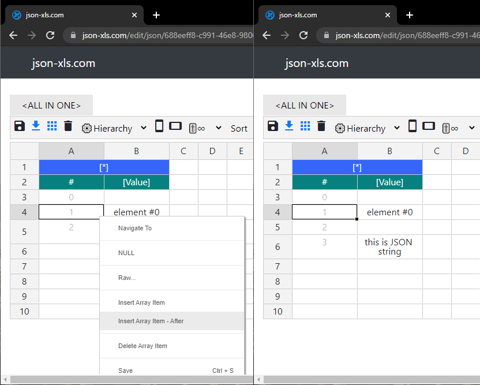The image size is (480, 385).
Task: Click the trash icon in right window toolbar
Action: click(321, 126)
